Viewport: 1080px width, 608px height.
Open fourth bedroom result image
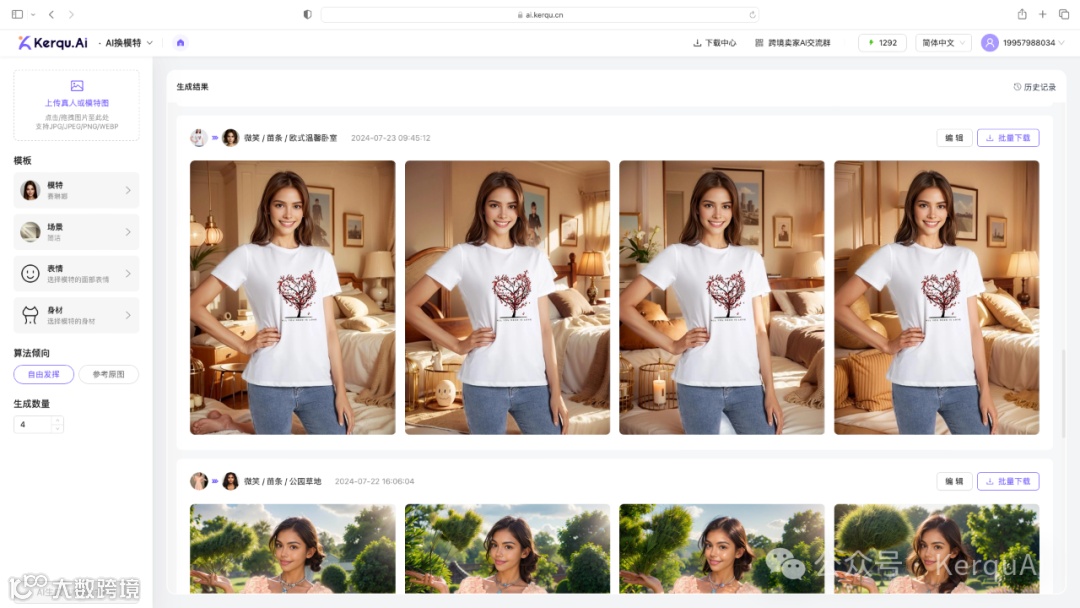pos(937,297)
